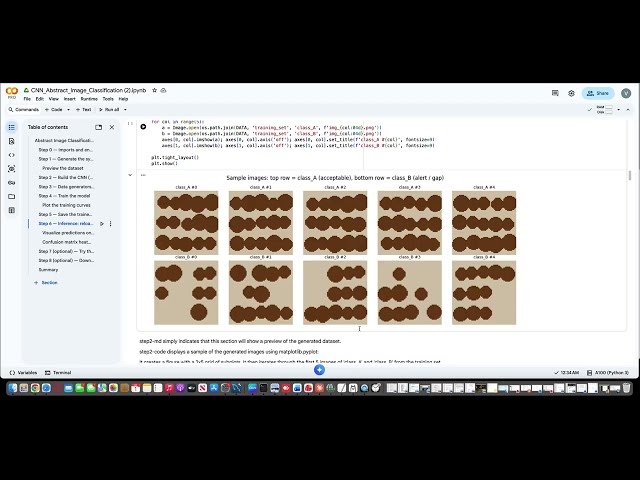Image resolution: width=640 pixels, height=480 pixels.
Task: Open Music app in the Dock
Action: pos(169,388)
